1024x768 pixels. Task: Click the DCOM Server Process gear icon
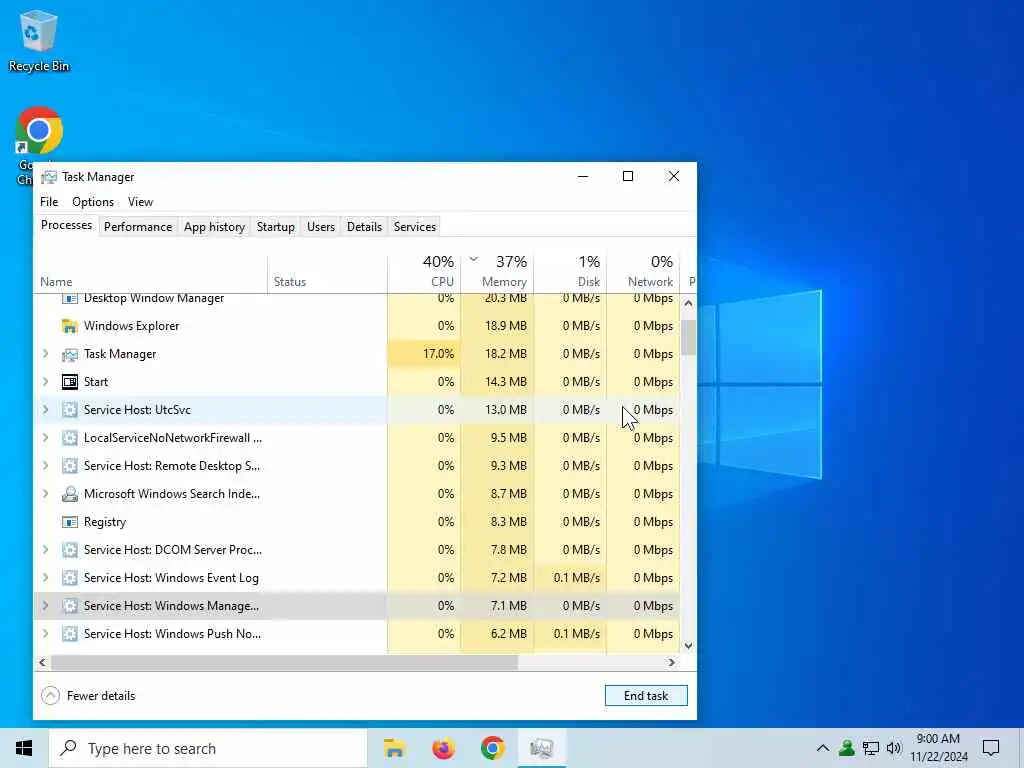pos(70,550)
